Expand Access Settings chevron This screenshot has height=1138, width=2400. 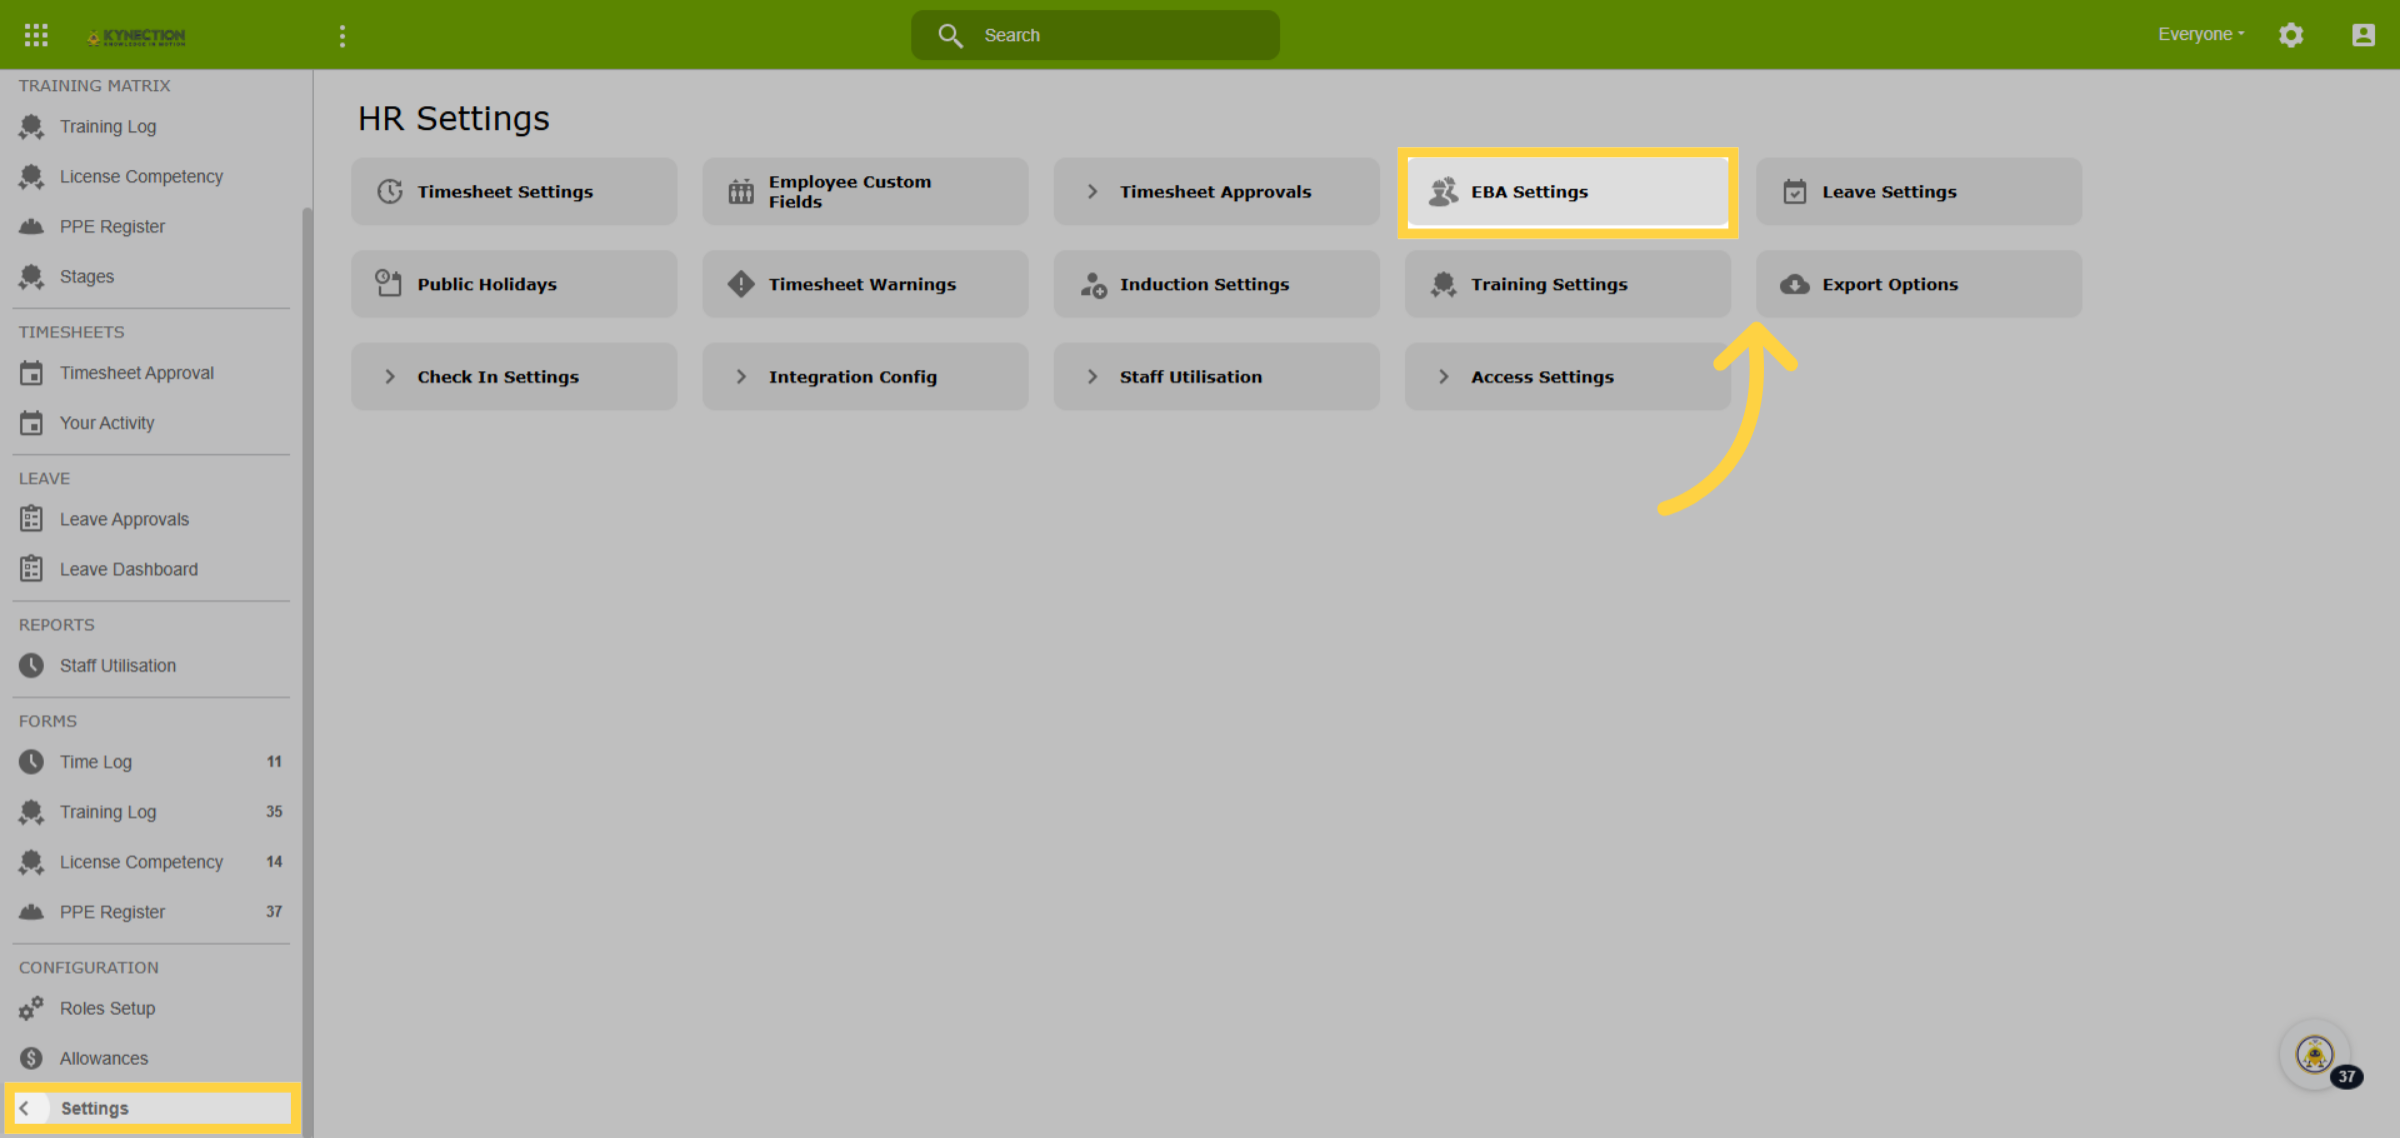1443,377
